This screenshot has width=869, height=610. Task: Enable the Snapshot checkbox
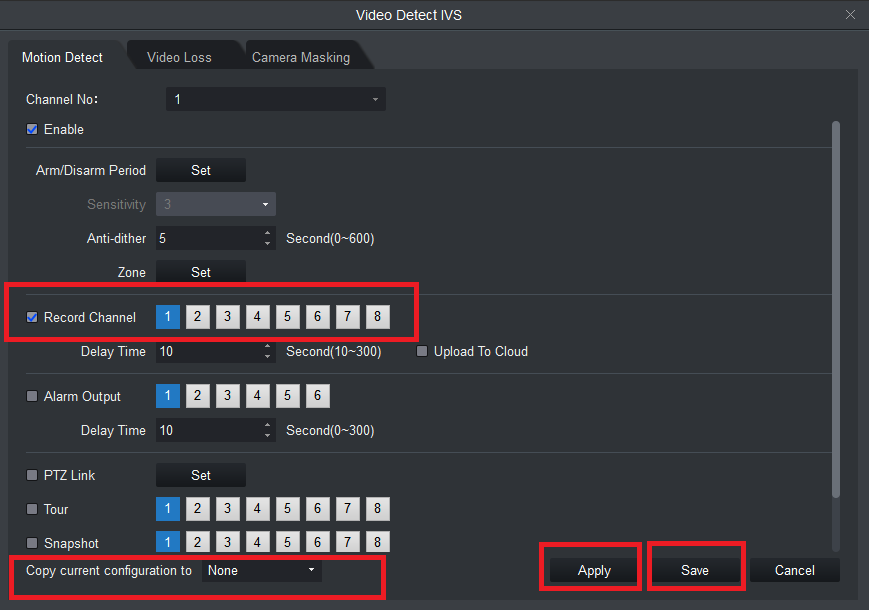(32, 543)
